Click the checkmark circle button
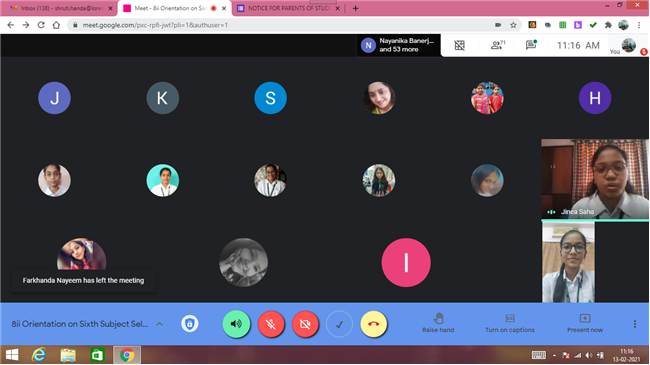Screen dimensions: 650x365 339,324
